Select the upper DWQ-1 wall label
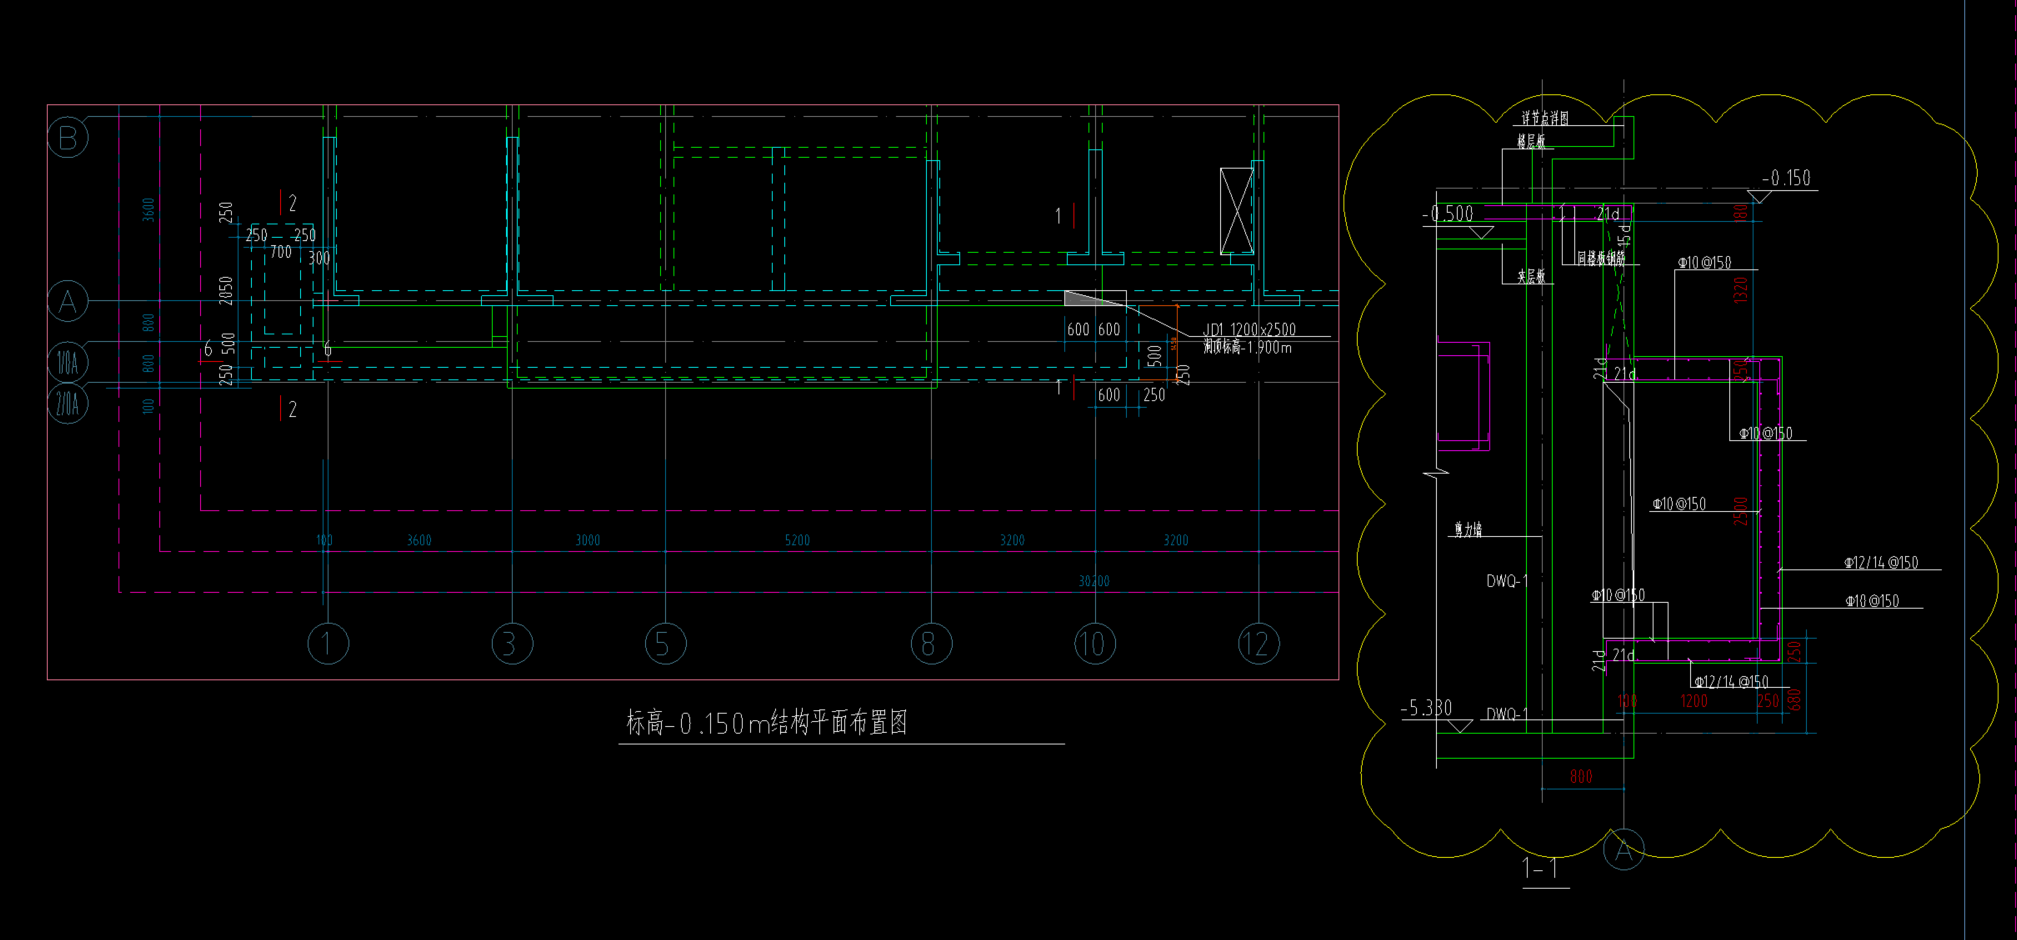Screen dimensions: 2017x940 pos(1507,581)
